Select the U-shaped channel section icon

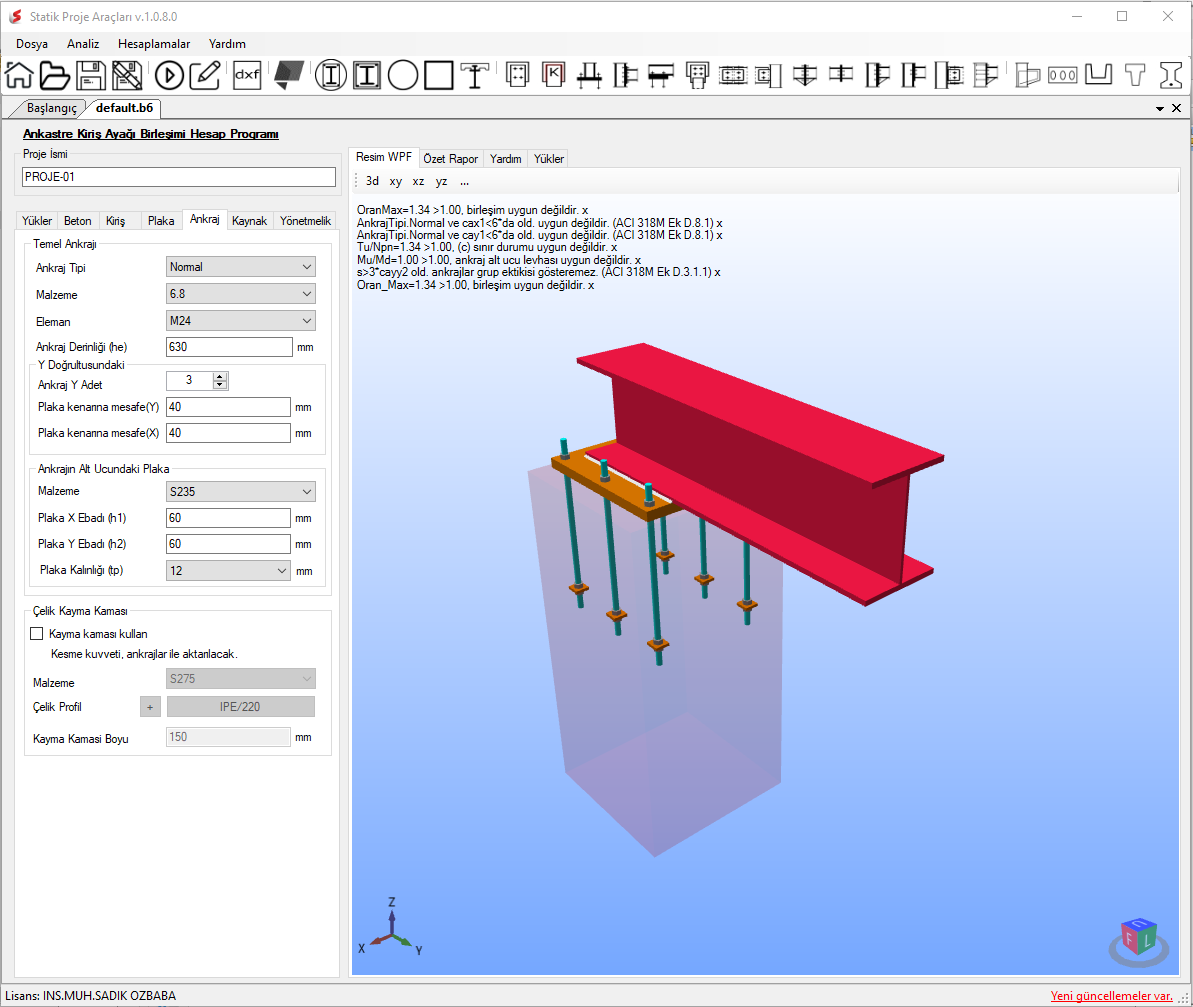pyautogui.click(x=1099, y=75)
